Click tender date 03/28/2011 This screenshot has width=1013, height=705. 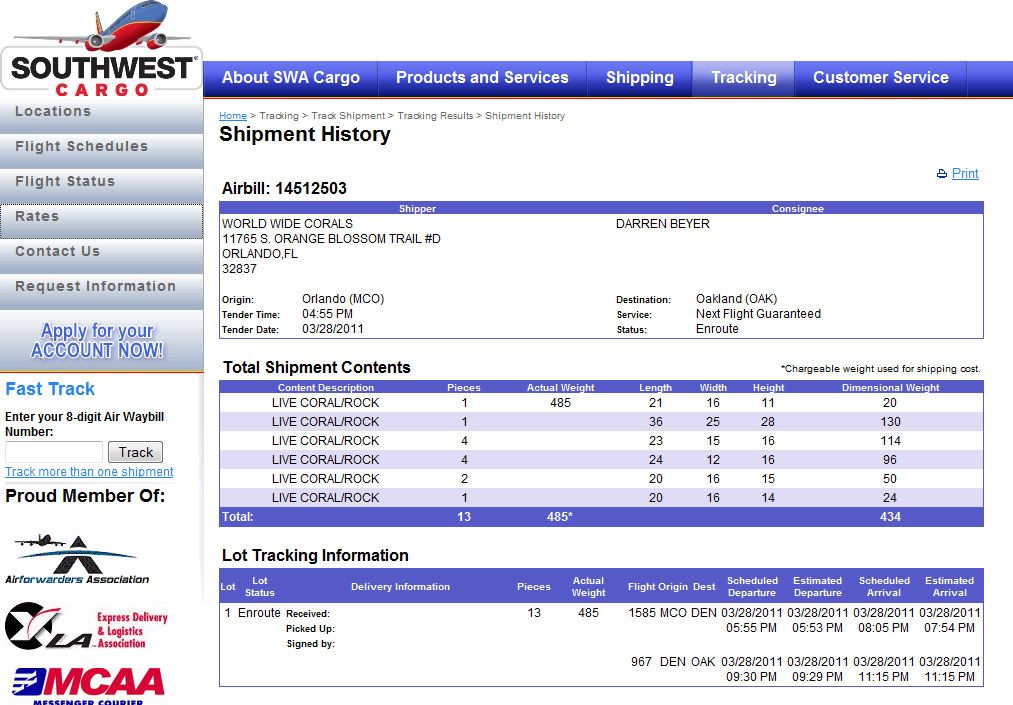click(x=333, y=329)
